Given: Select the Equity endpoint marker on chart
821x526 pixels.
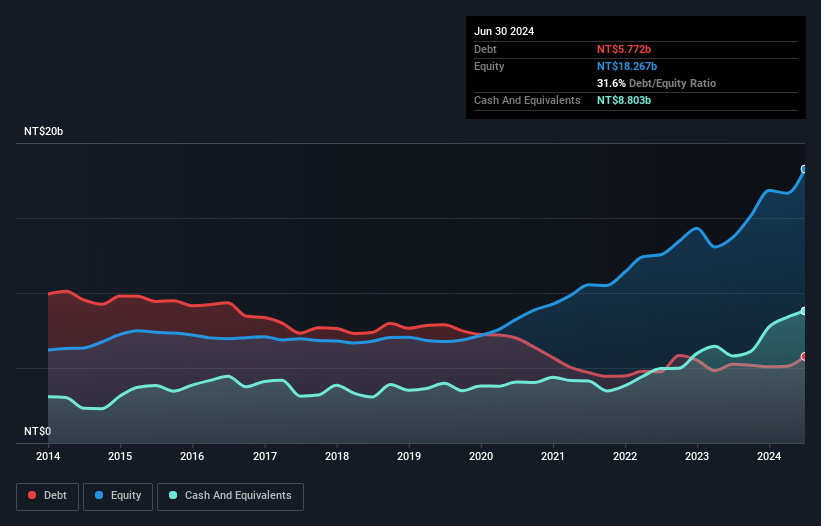Looking at the screenshot, I should (x=804, y=169).
